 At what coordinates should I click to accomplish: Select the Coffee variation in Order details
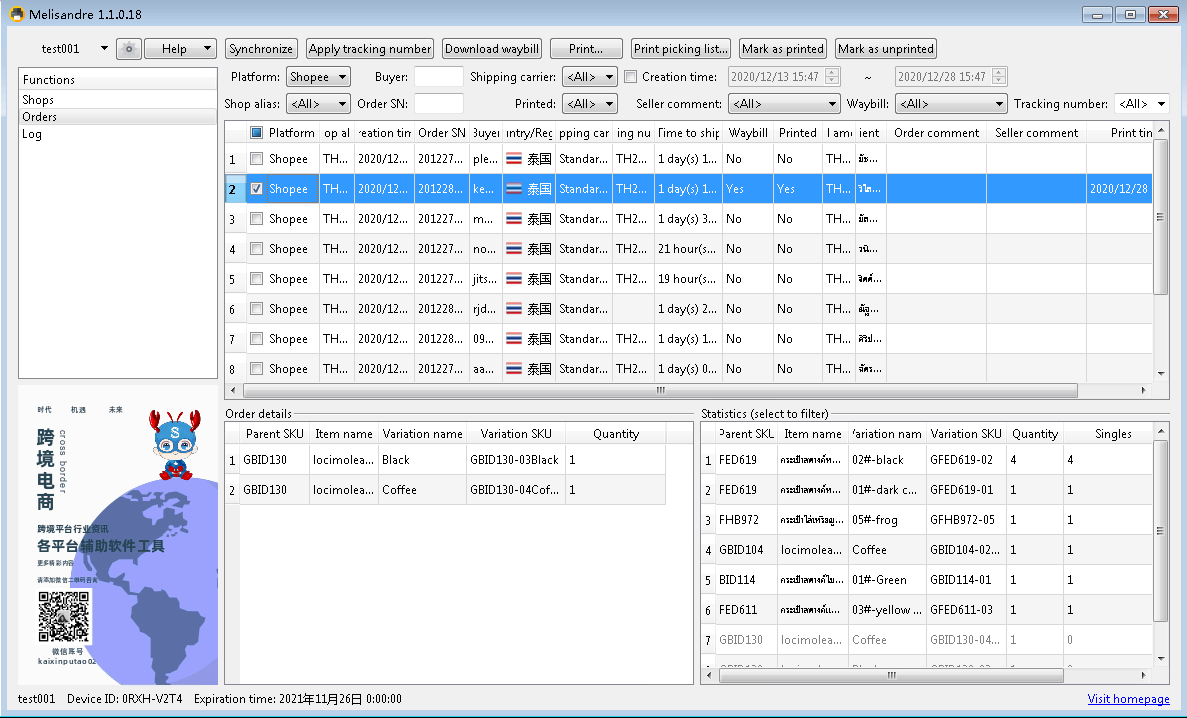[x=422, y=490]
